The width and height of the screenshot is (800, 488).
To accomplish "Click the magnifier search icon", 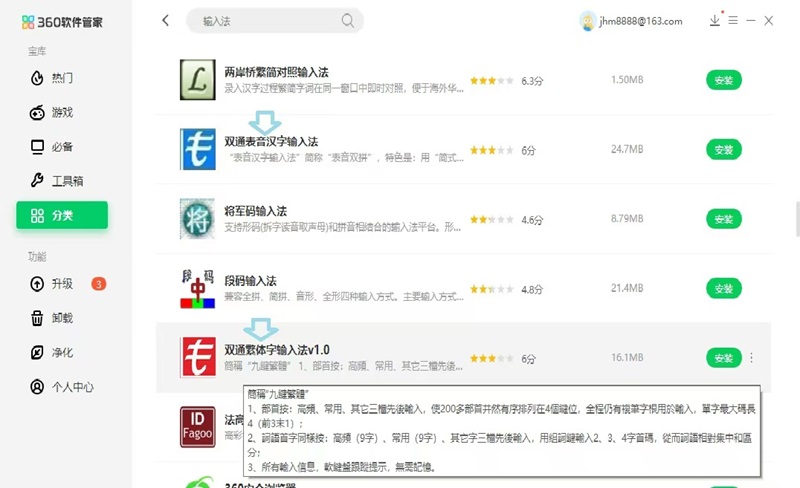I will coord(347,20).
